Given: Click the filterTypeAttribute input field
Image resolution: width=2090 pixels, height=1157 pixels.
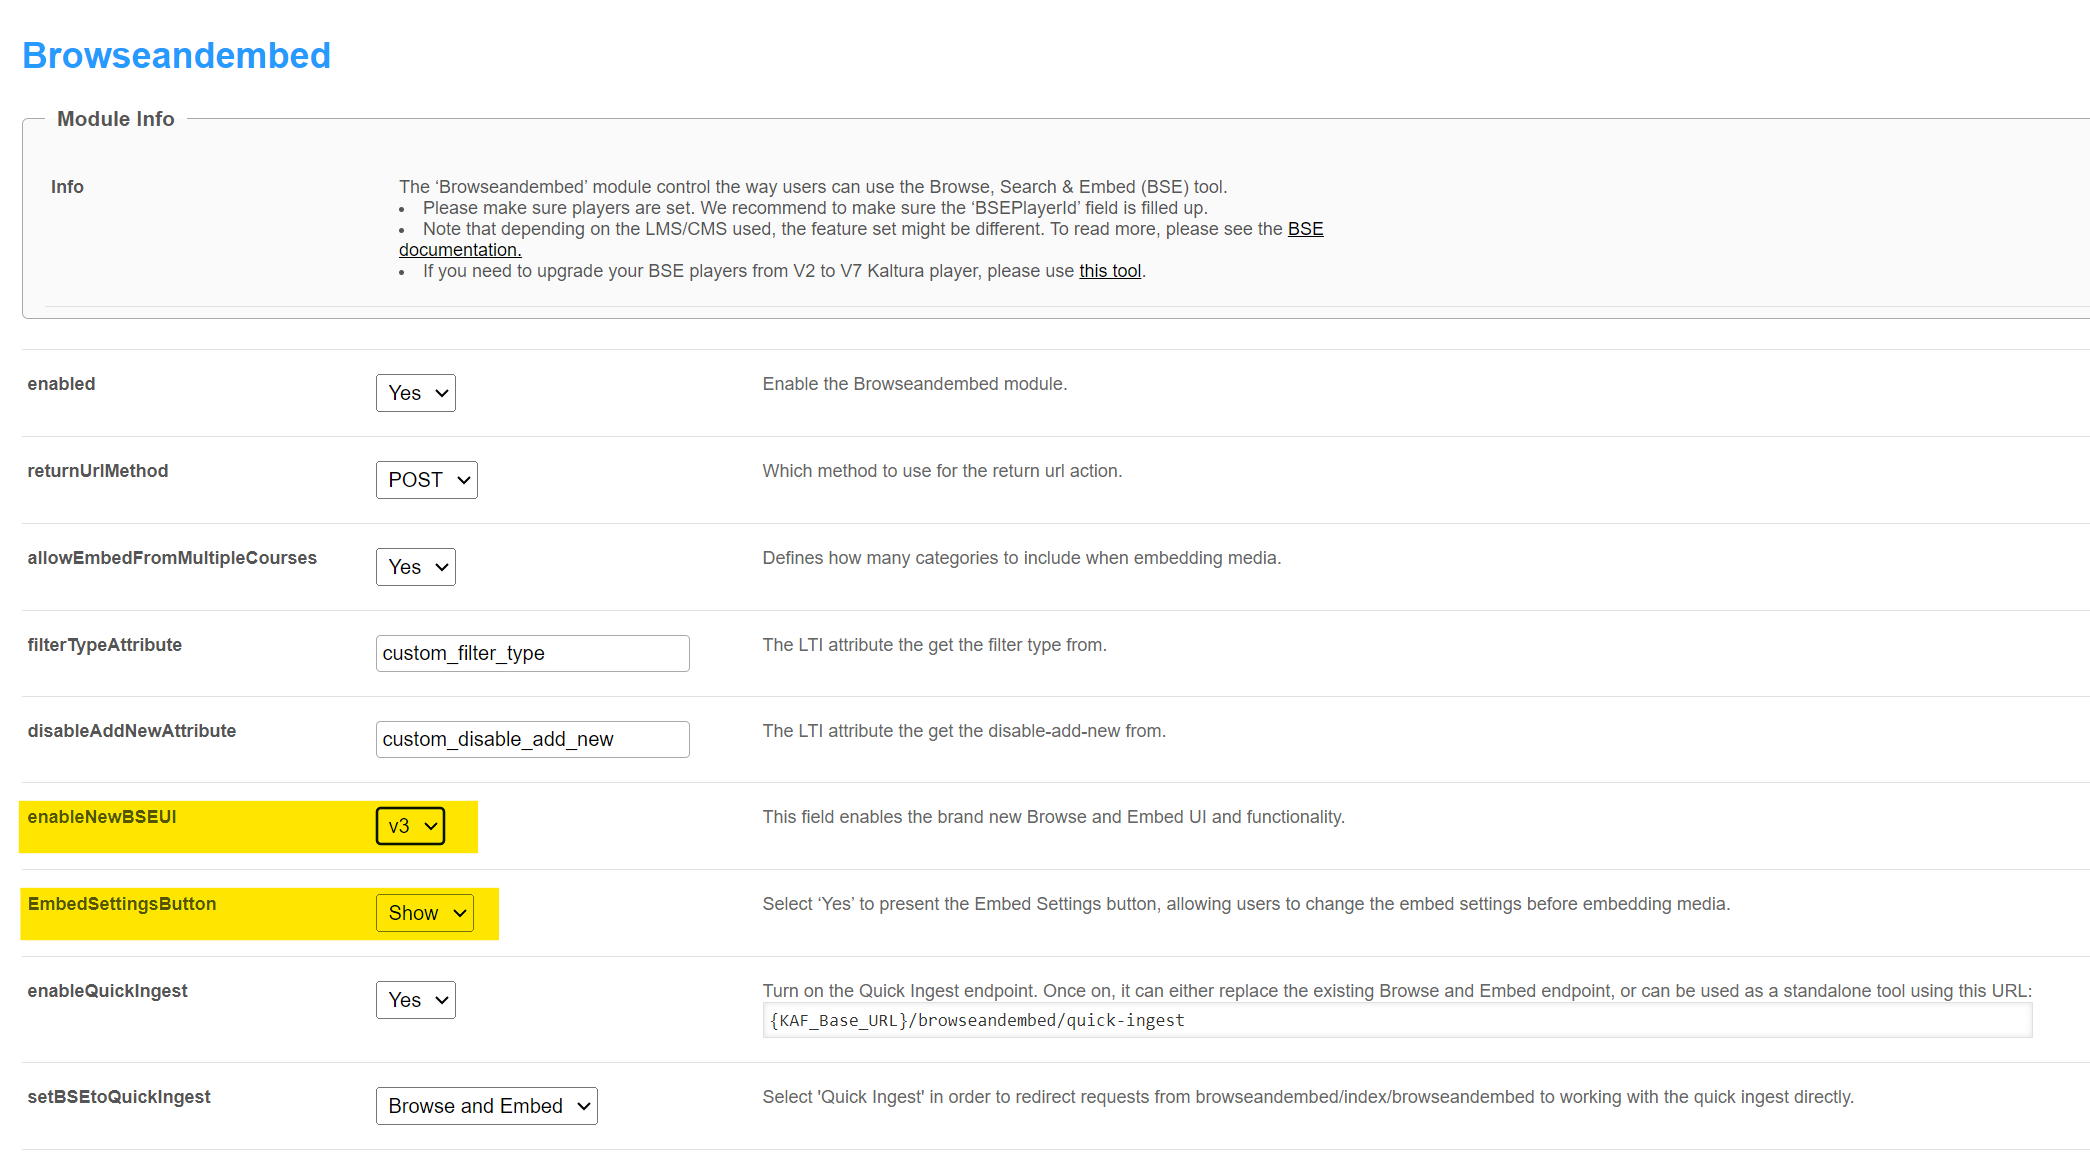Looking at the screenshot, I should (532, 653).
